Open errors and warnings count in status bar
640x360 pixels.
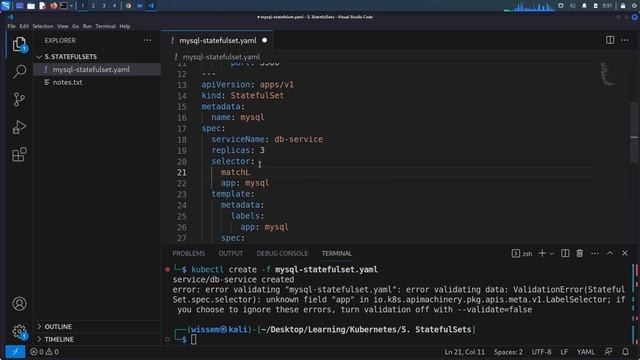click(x=44, y=352)
